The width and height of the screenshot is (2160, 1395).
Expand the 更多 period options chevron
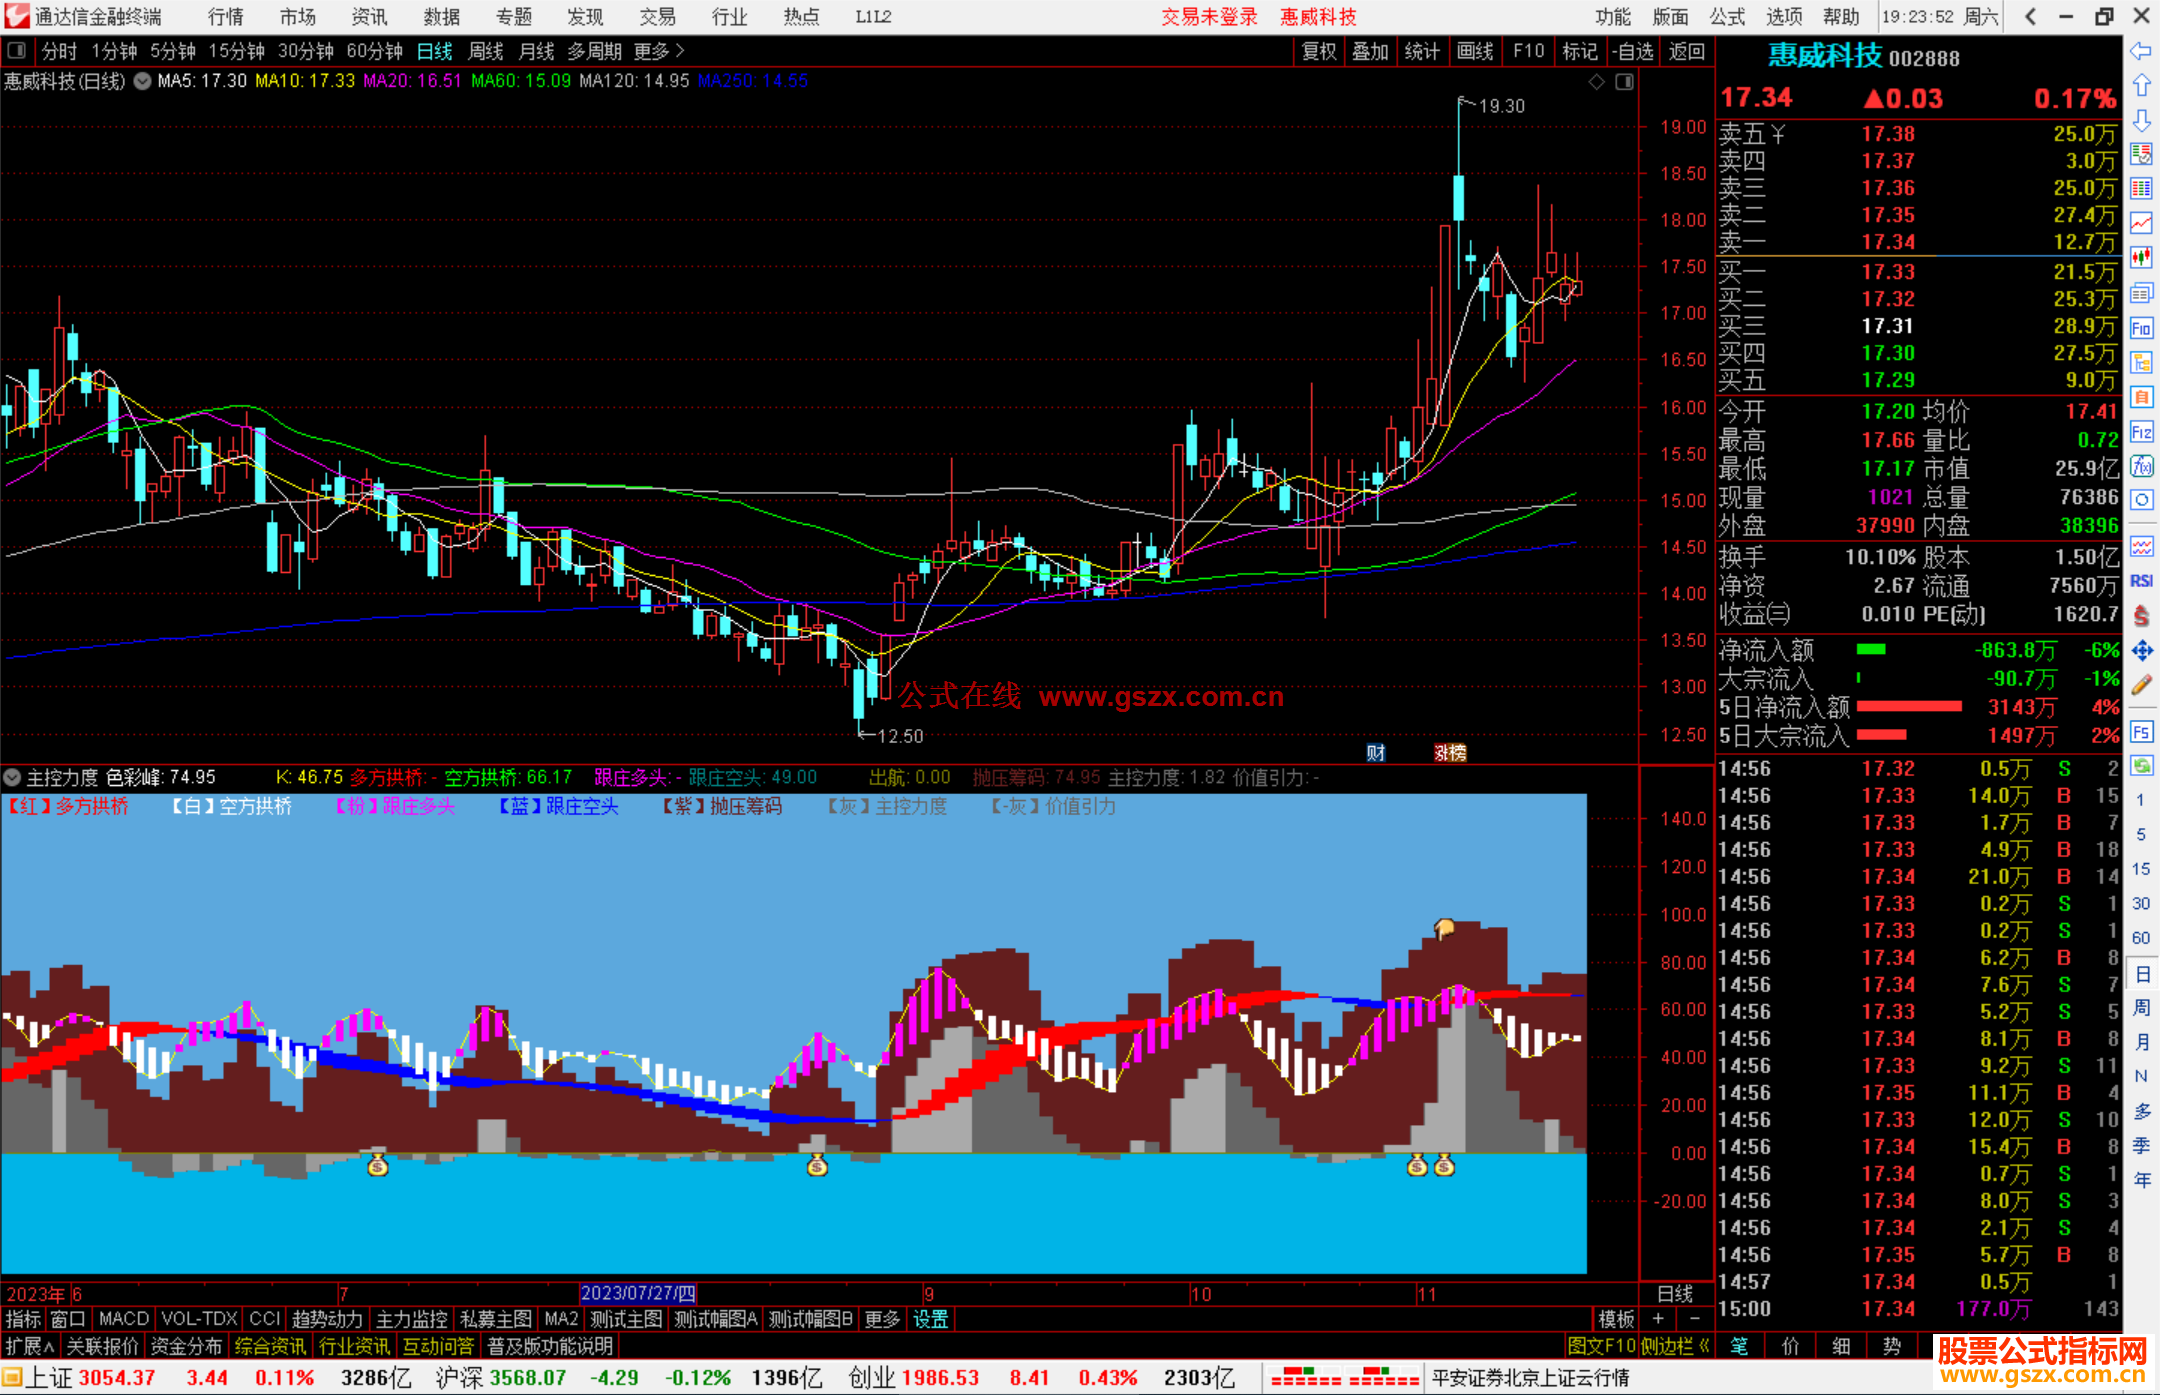pos(680,51)
